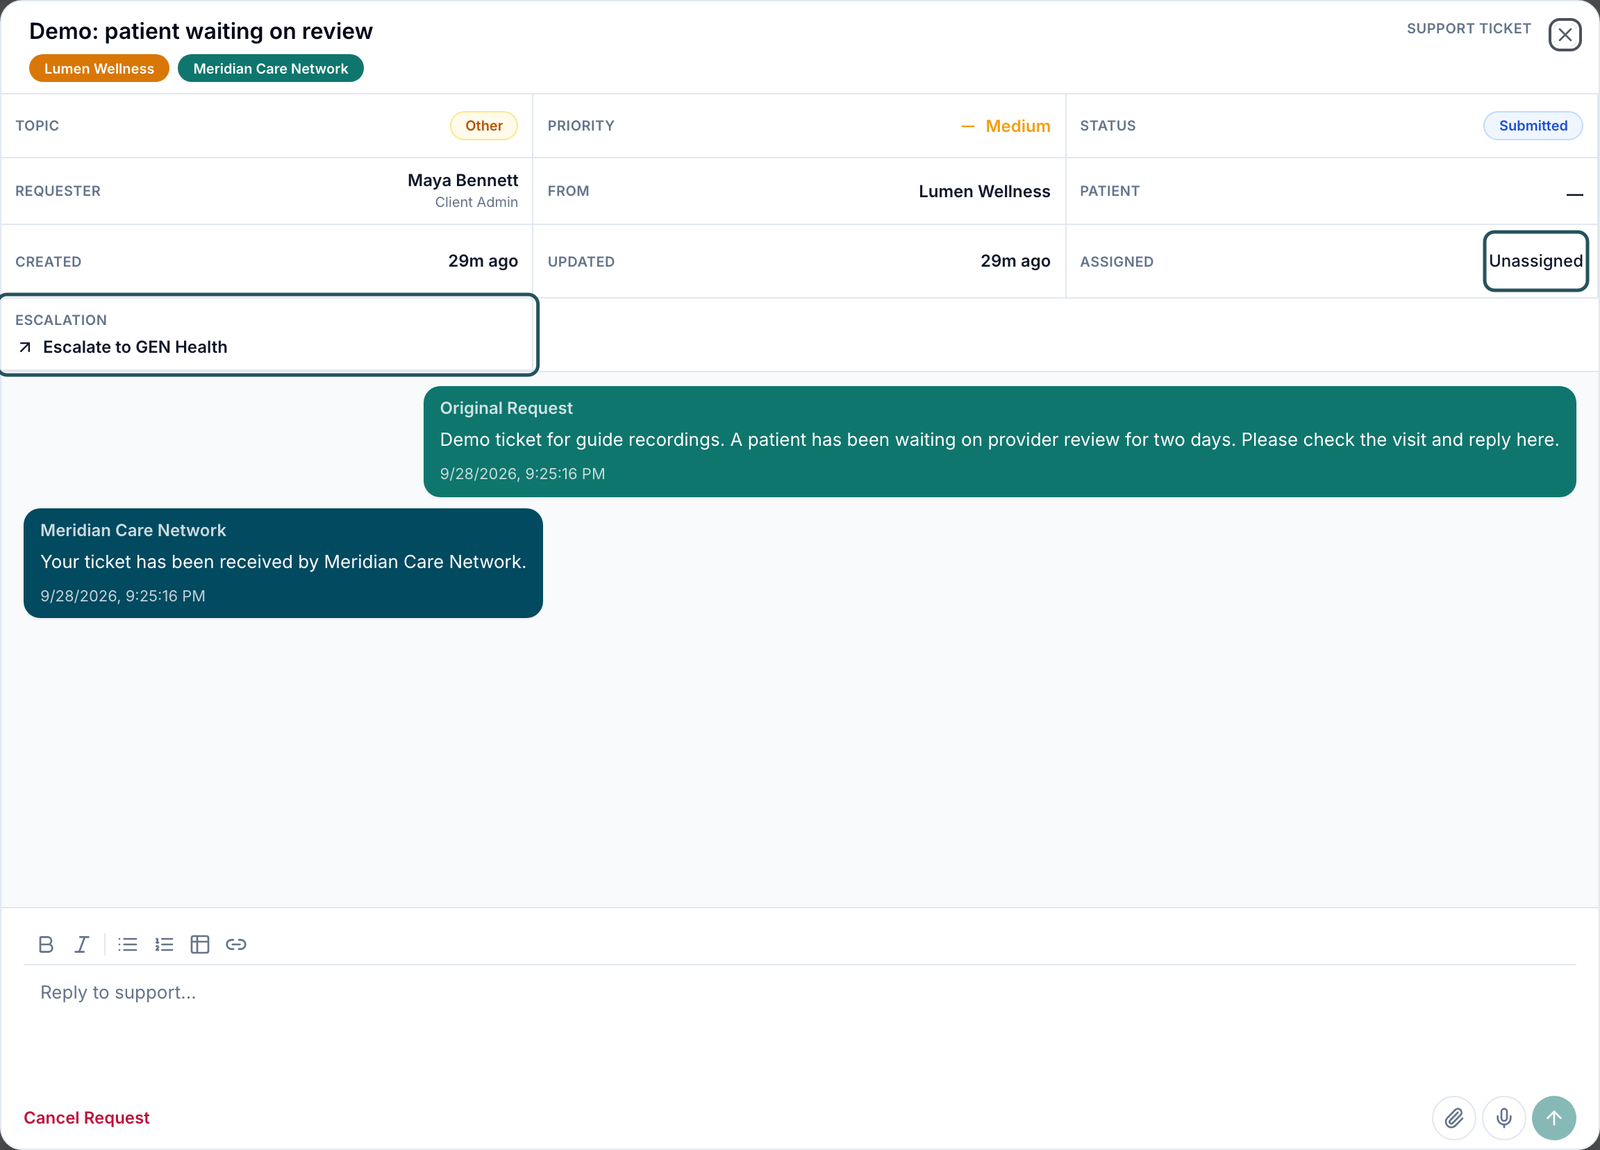This screenshot has width=1600, height=1150.
Task: Click the Original Request timestamp 9:25:16 PM
Action: point(522,474)
